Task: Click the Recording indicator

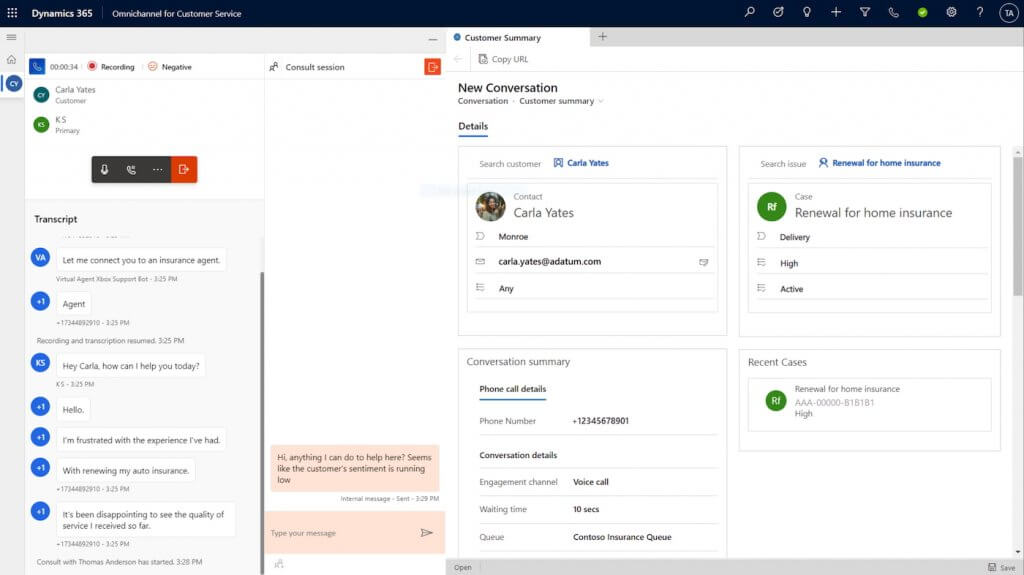Action: pos(111,67)
